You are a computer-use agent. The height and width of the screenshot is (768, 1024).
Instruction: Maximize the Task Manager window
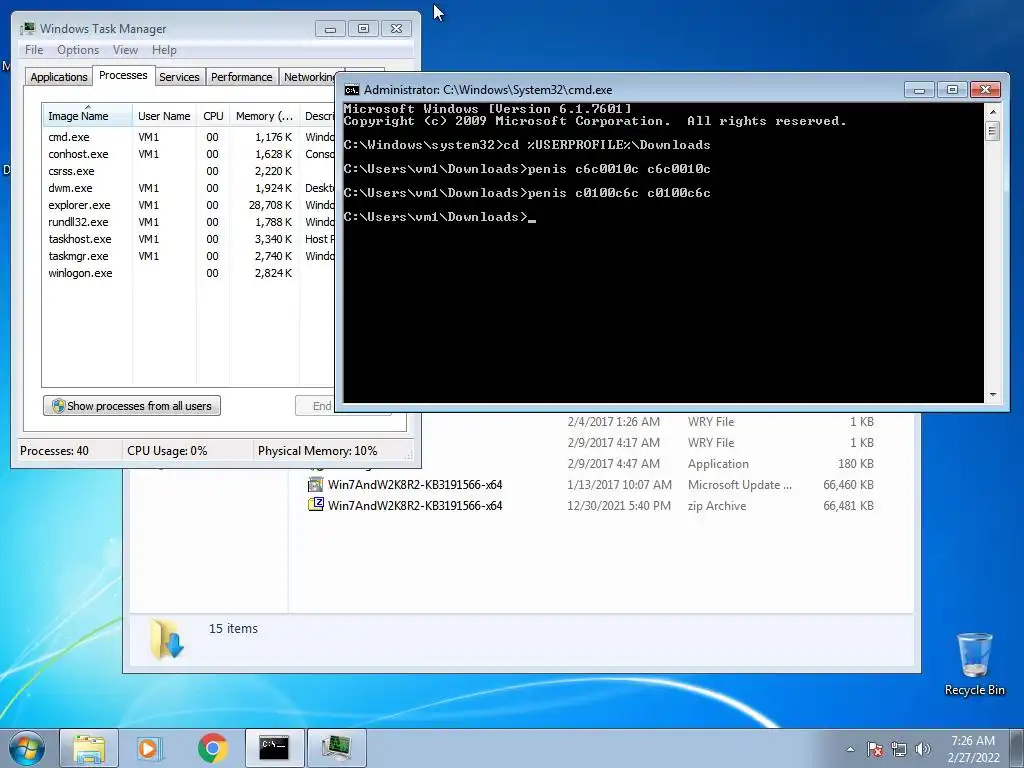[x=364, y=29]
